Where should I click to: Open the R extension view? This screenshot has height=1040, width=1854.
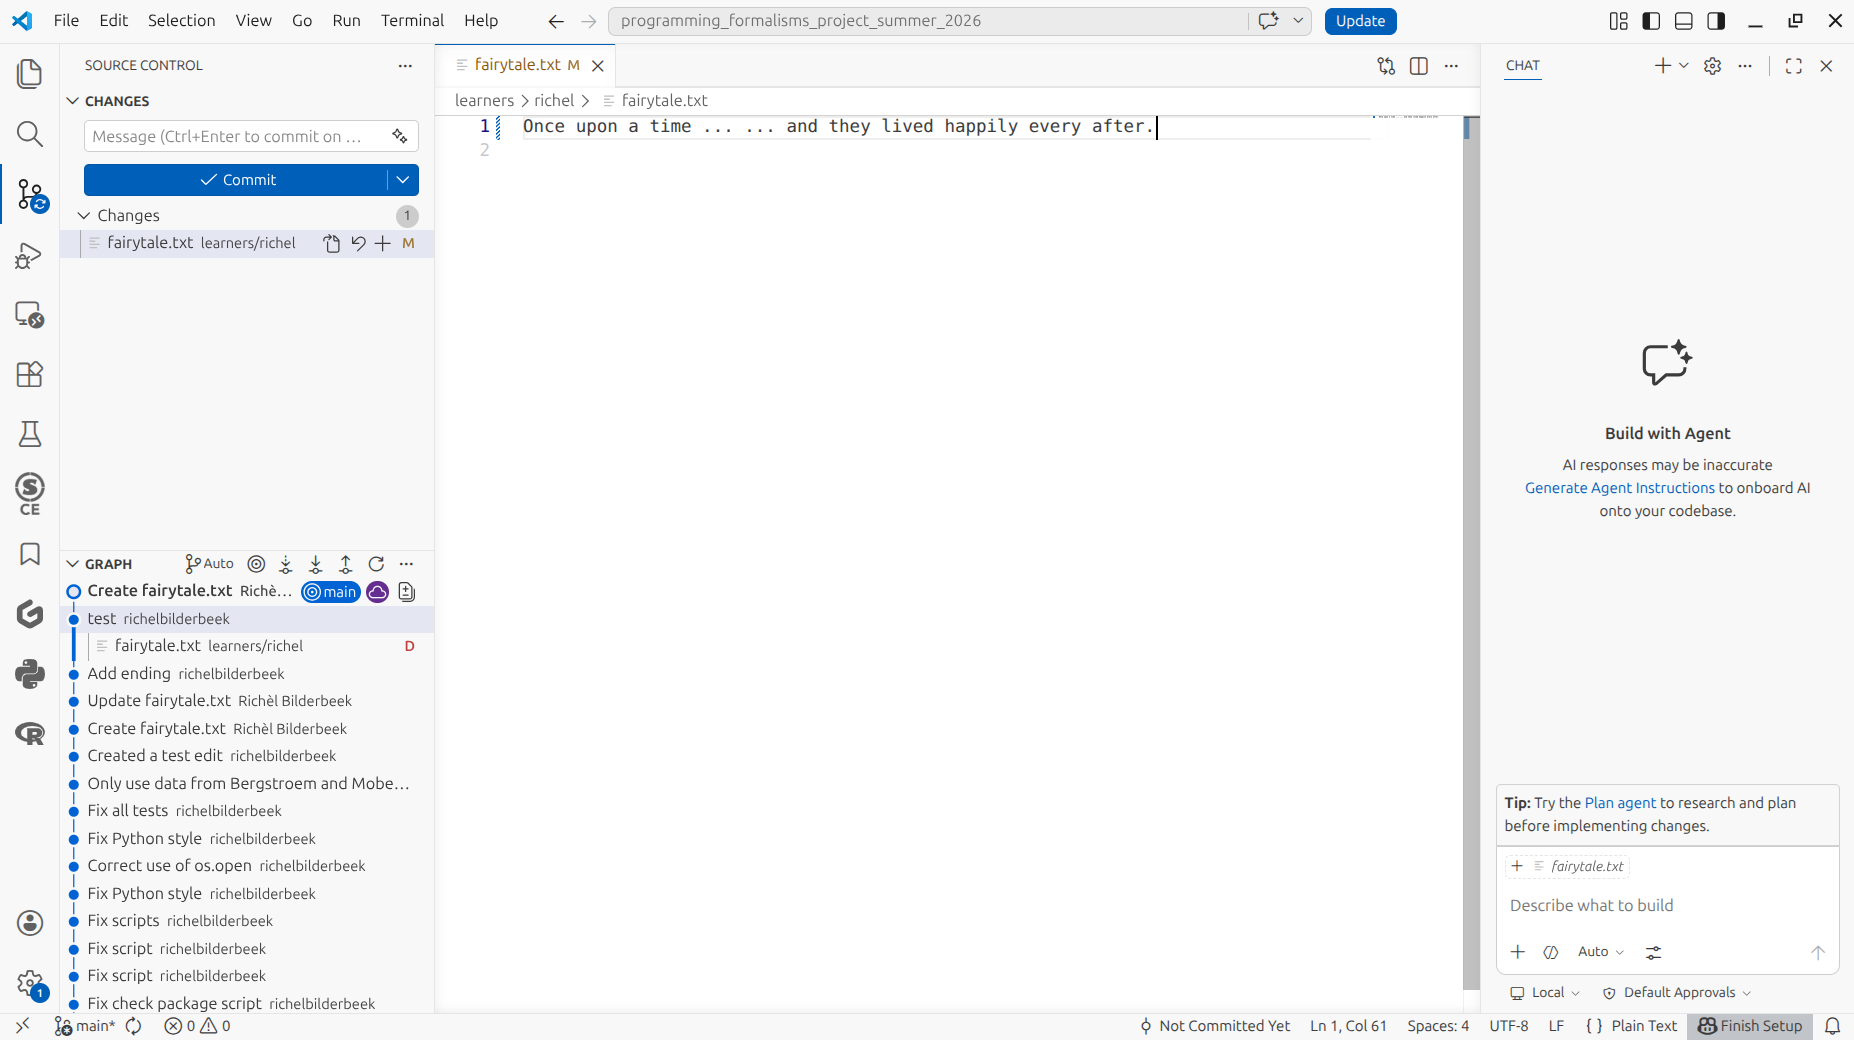click(x=30, y=734)
